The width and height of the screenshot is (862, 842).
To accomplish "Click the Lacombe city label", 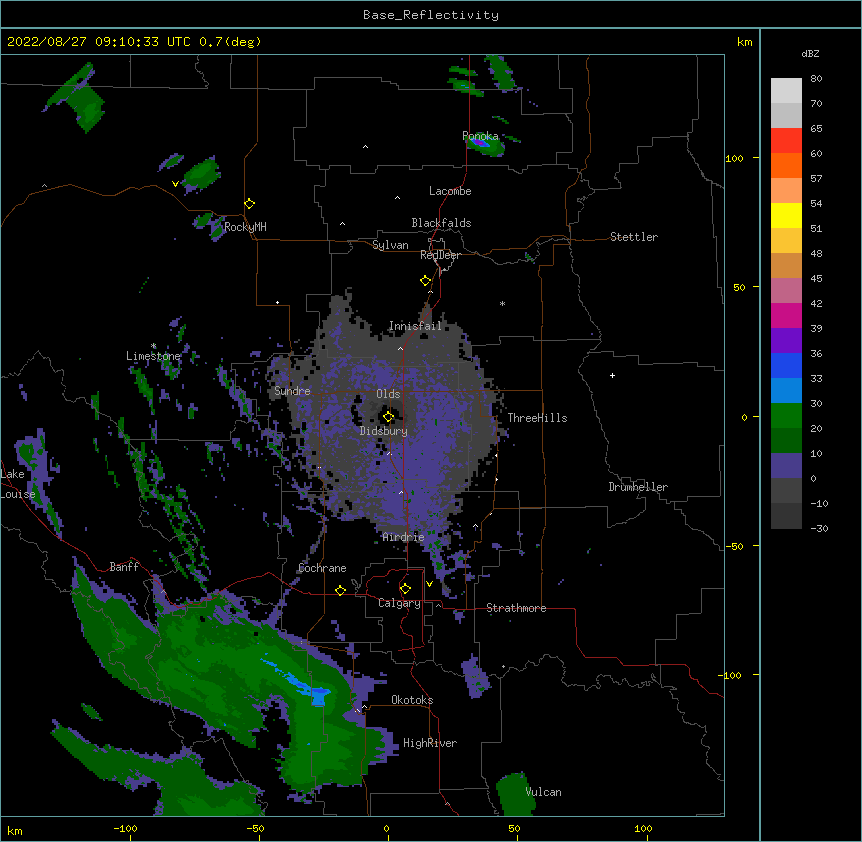I will tap(450, 191).
